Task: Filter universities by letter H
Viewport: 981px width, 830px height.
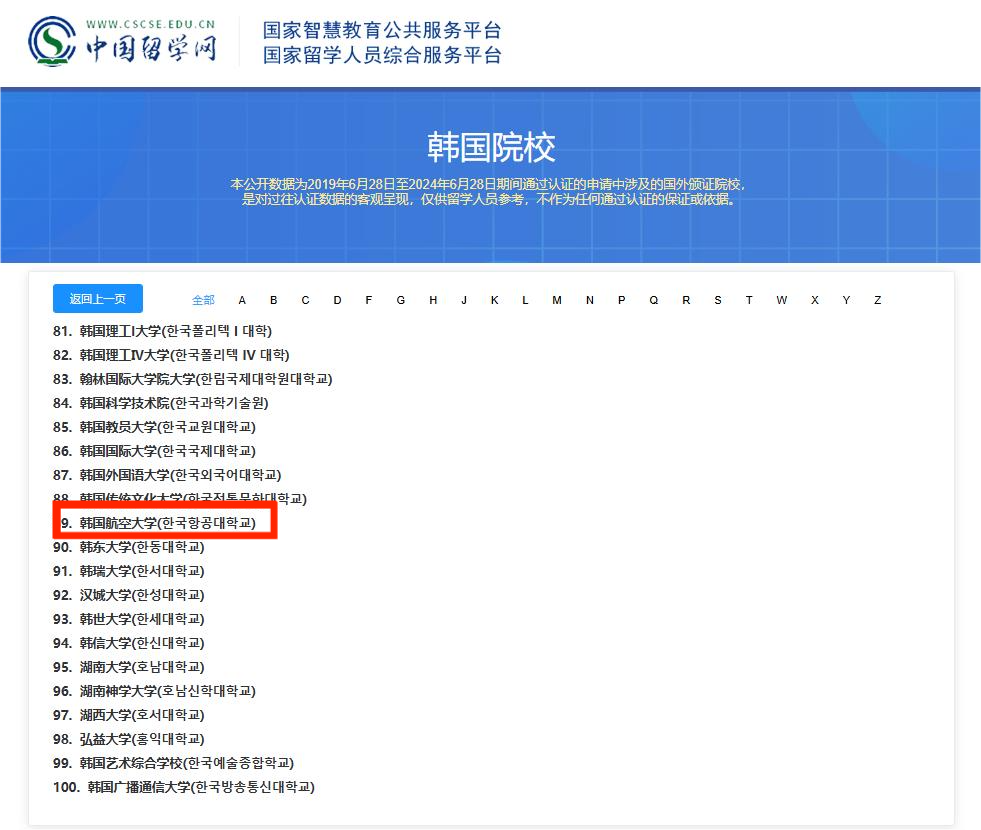Action: 433,300
